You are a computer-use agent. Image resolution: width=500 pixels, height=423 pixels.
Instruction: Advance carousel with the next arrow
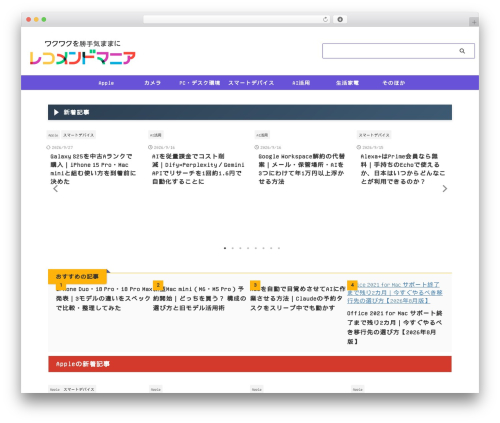click(x=445, y=189)
